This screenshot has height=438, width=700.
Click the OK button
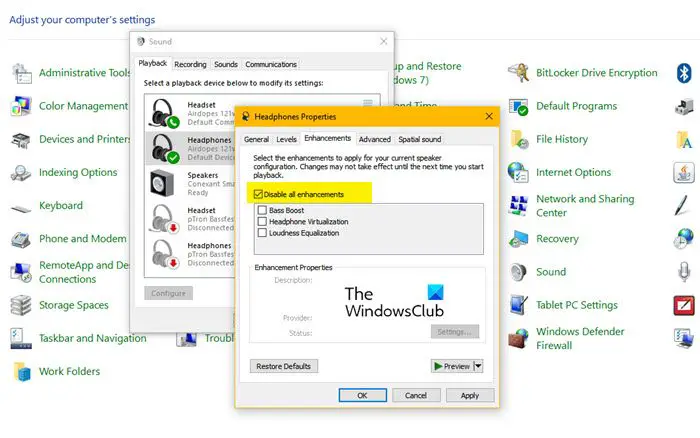tap(362, 396)
